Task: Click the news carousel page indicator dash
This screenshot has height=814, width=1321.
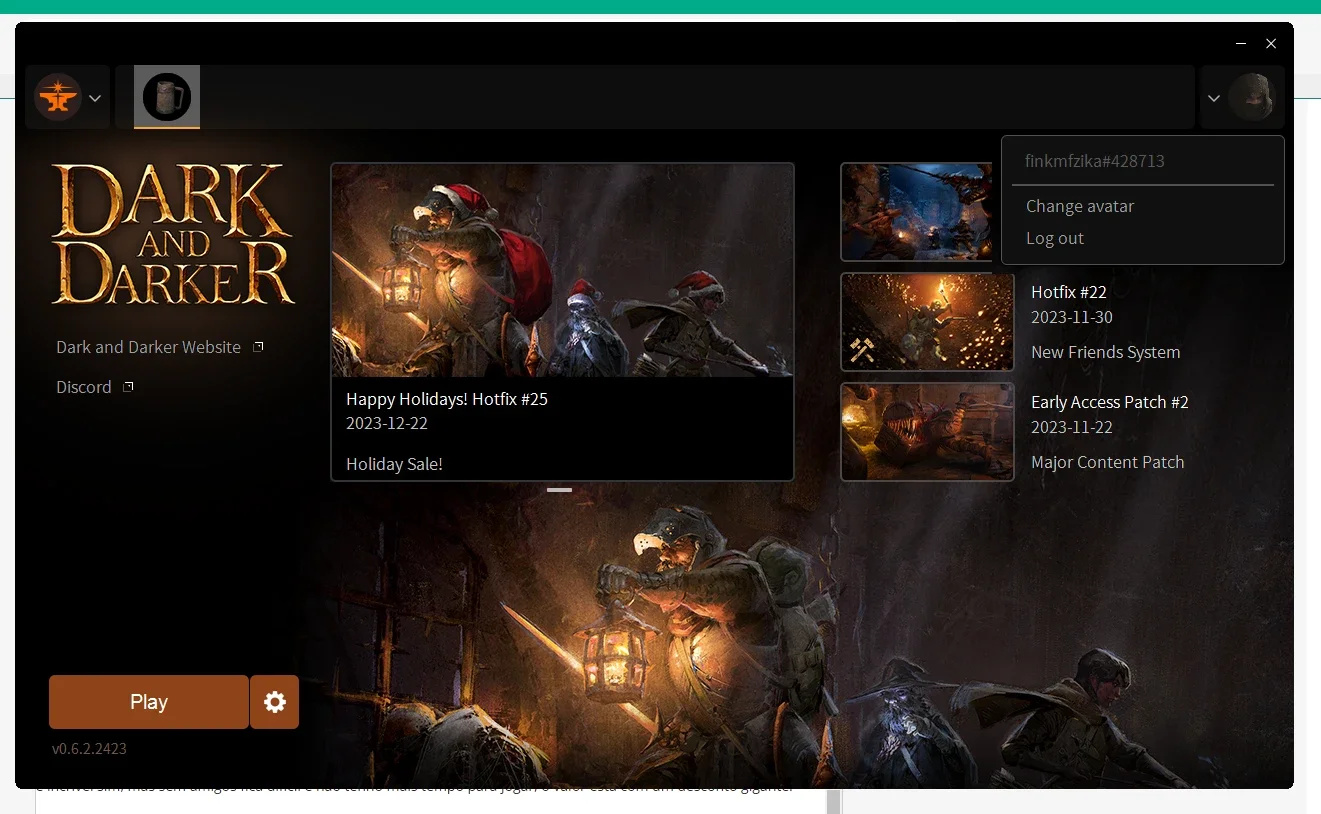Action: click(560, 490)
